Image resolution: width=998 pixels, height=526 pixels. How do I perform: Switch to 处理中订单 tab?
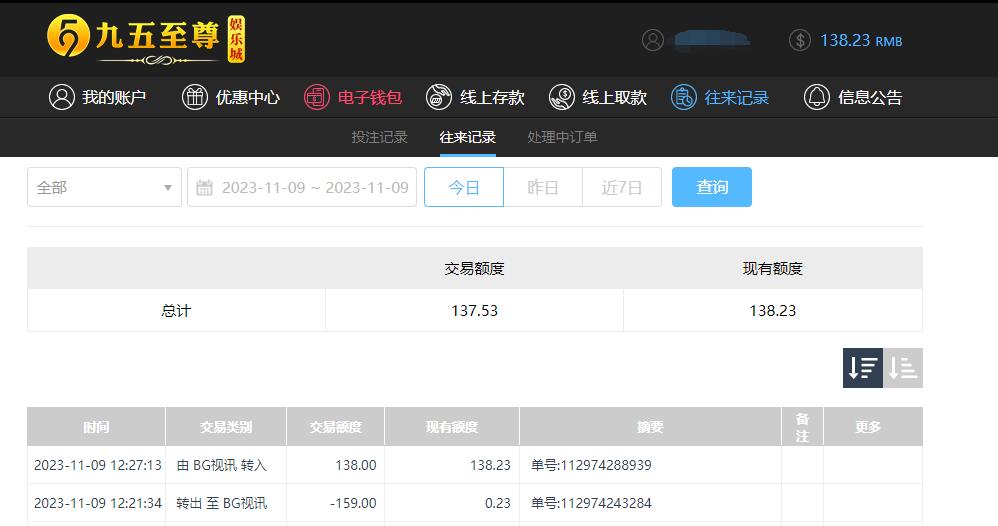562,137
